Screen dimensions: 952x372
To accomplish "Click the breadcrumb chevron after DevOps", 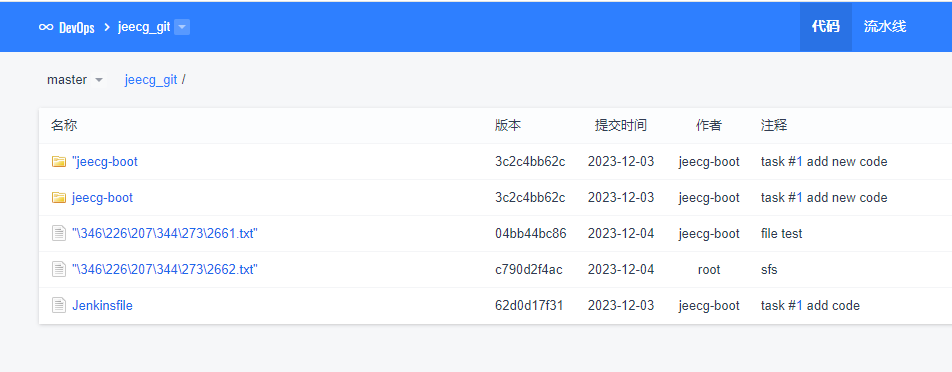I will click(x=107, y=27).
